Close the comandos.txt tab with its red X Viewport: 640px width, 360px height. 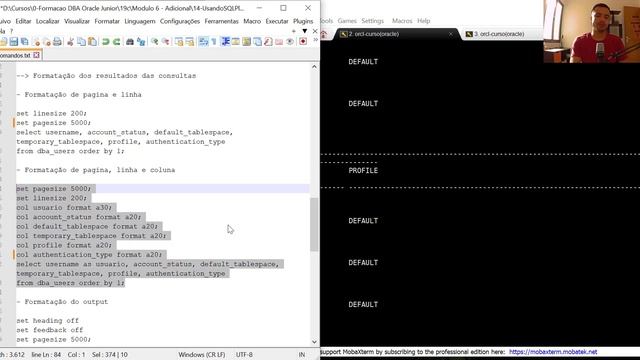pyautogui.click(x=36, y=55)
